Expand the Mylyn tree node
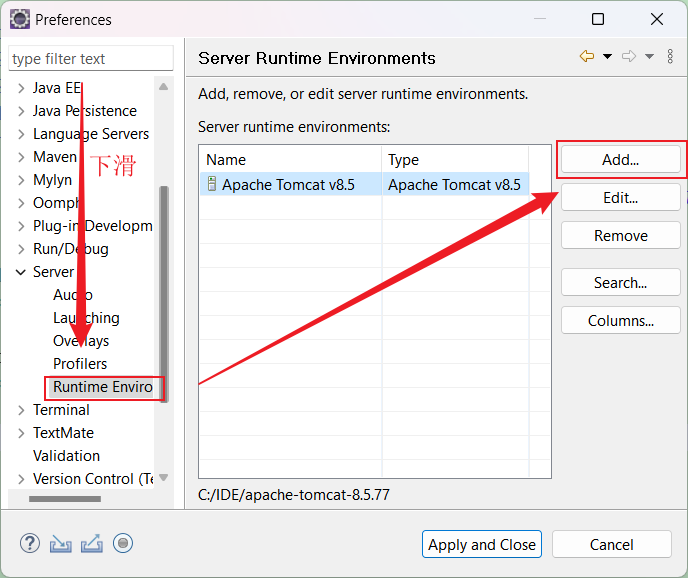This screenshot has width=688, height=578. pyautogui.click(x=21, y=180)
